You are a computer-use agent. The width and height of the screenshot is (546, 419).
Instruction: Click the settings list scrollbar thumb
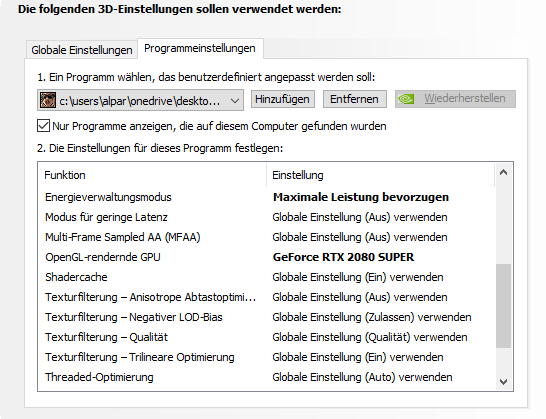[x=503, y=306]
